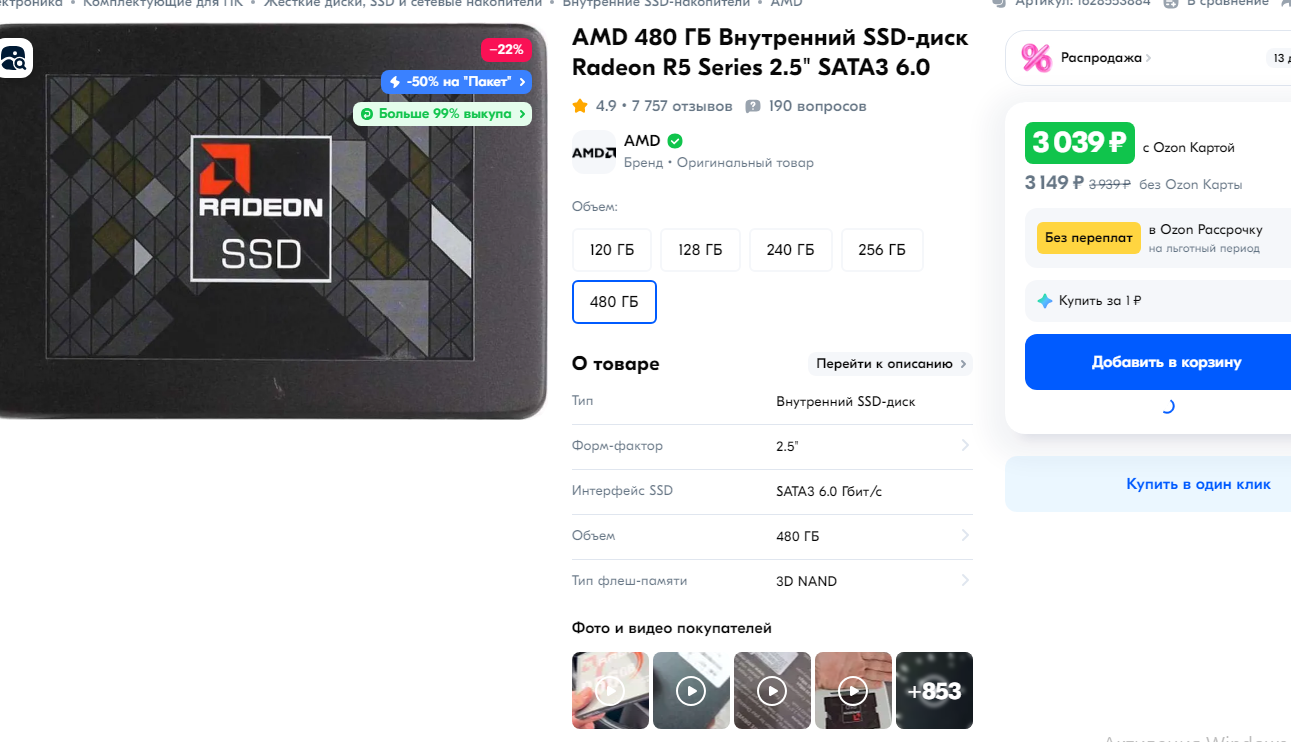The width and height of the screenshot is (1291, 742).
Task: Select the 256 ГБ capacity option
Action: tap(882, 250)
